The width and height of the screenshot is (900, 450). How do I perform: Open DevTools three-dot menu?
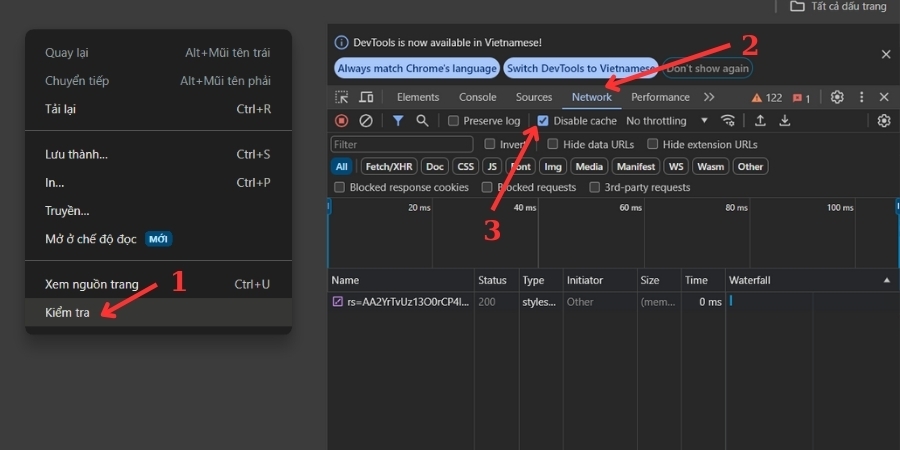[x=861, y=97]
